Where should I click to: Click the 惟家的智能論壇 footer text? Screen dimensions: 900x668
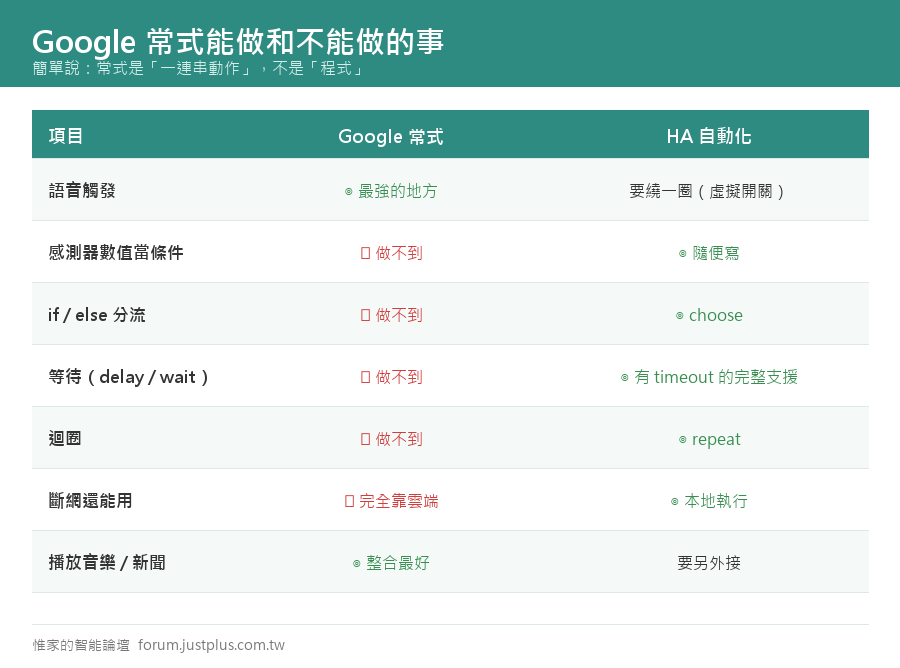tap(81, 646)
